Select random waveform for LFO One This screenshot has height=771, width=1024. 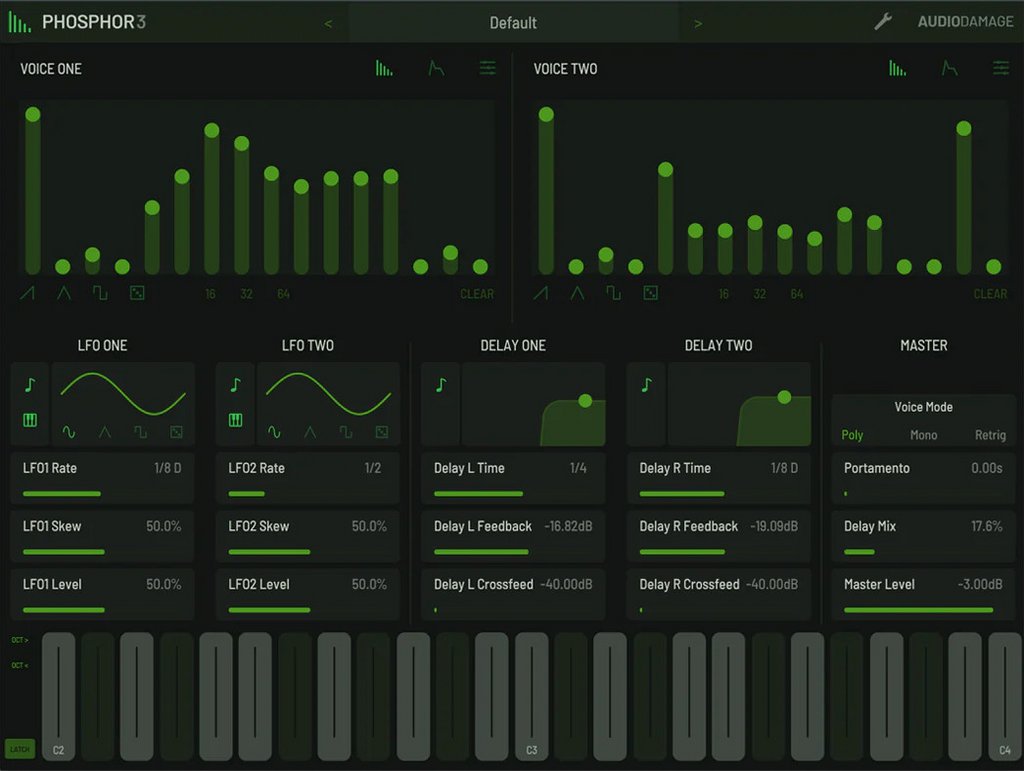(x=176, y=432)
